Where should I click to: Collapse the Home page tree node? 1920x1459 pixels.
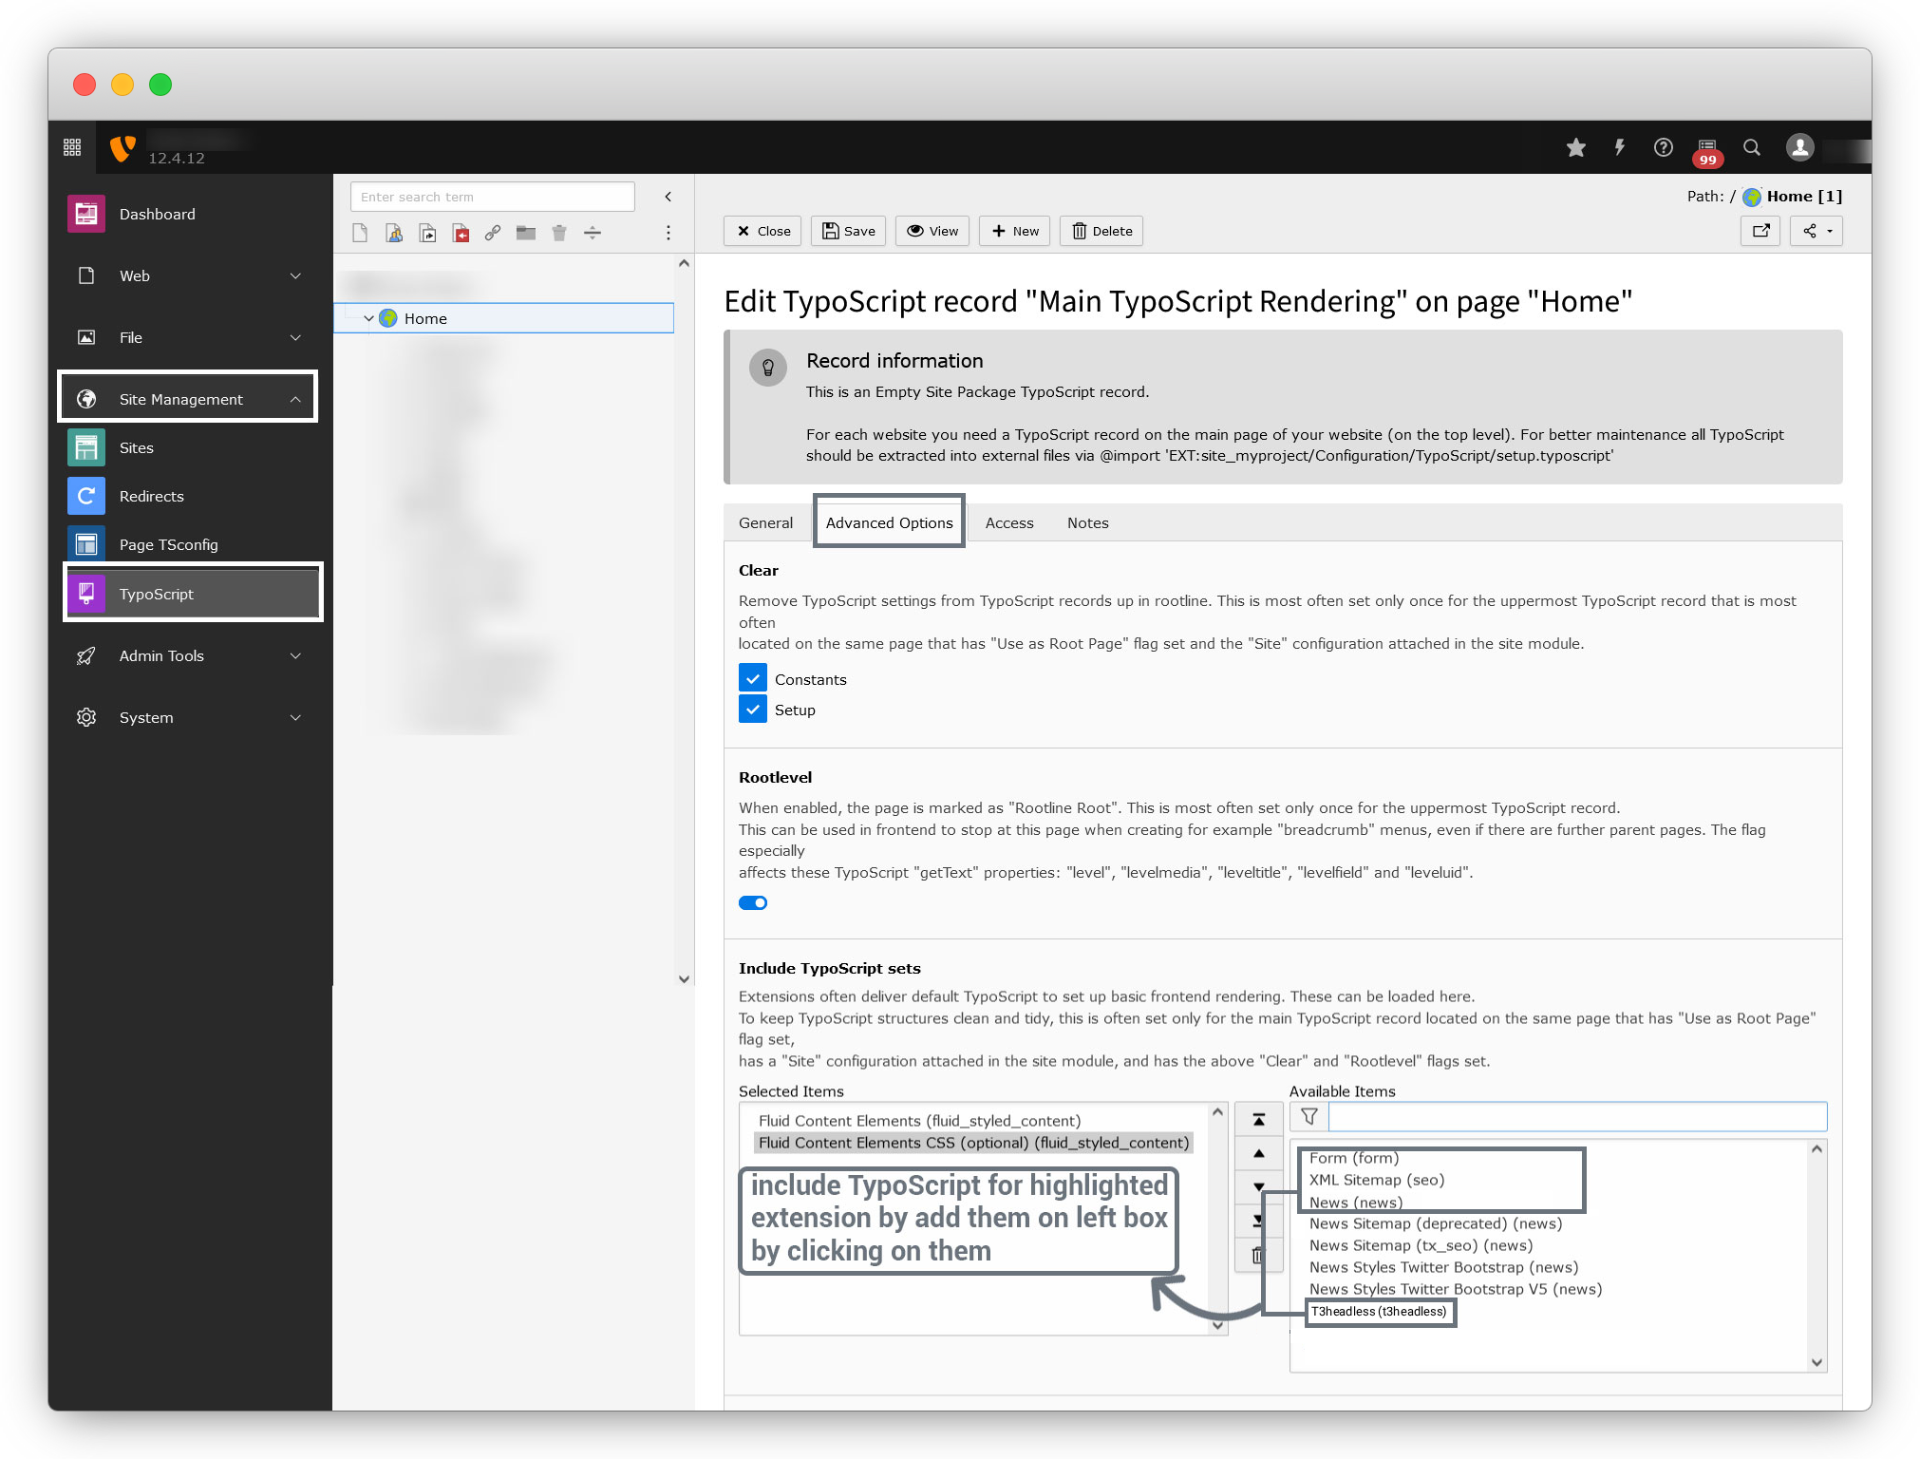[368, 318]
